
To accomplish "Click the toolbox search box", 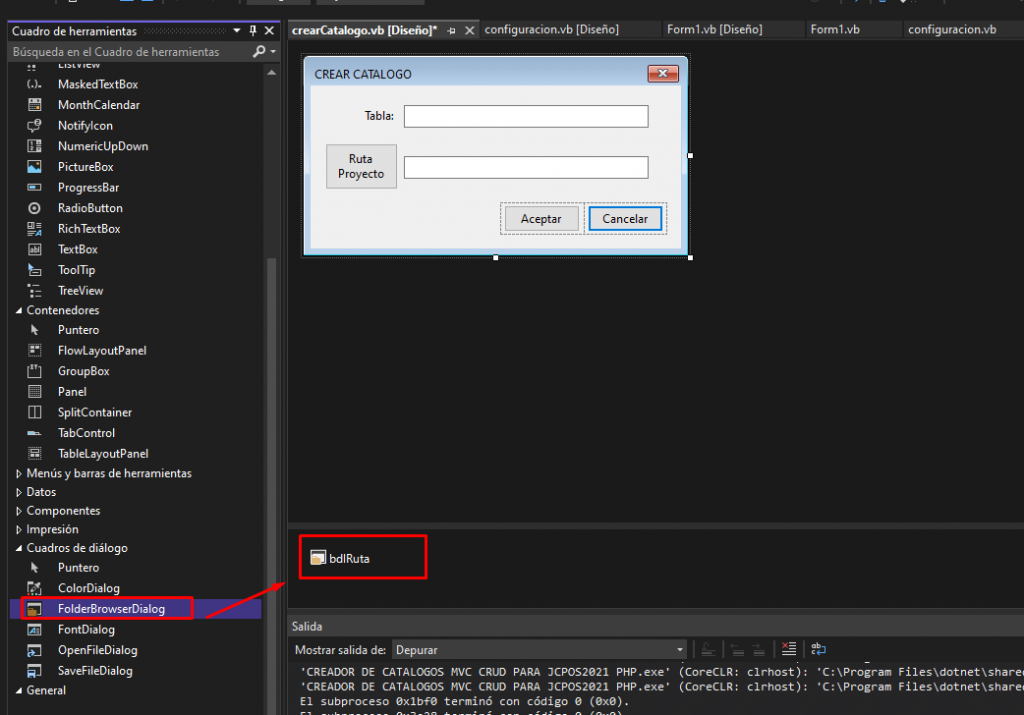I will pos(130,50).
